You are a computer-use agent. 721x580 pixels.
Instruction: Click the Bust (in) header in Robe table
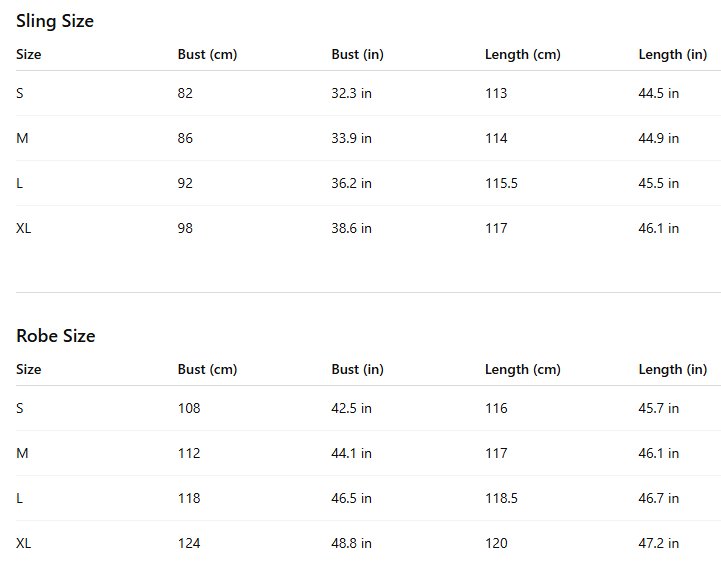point(357,370)
